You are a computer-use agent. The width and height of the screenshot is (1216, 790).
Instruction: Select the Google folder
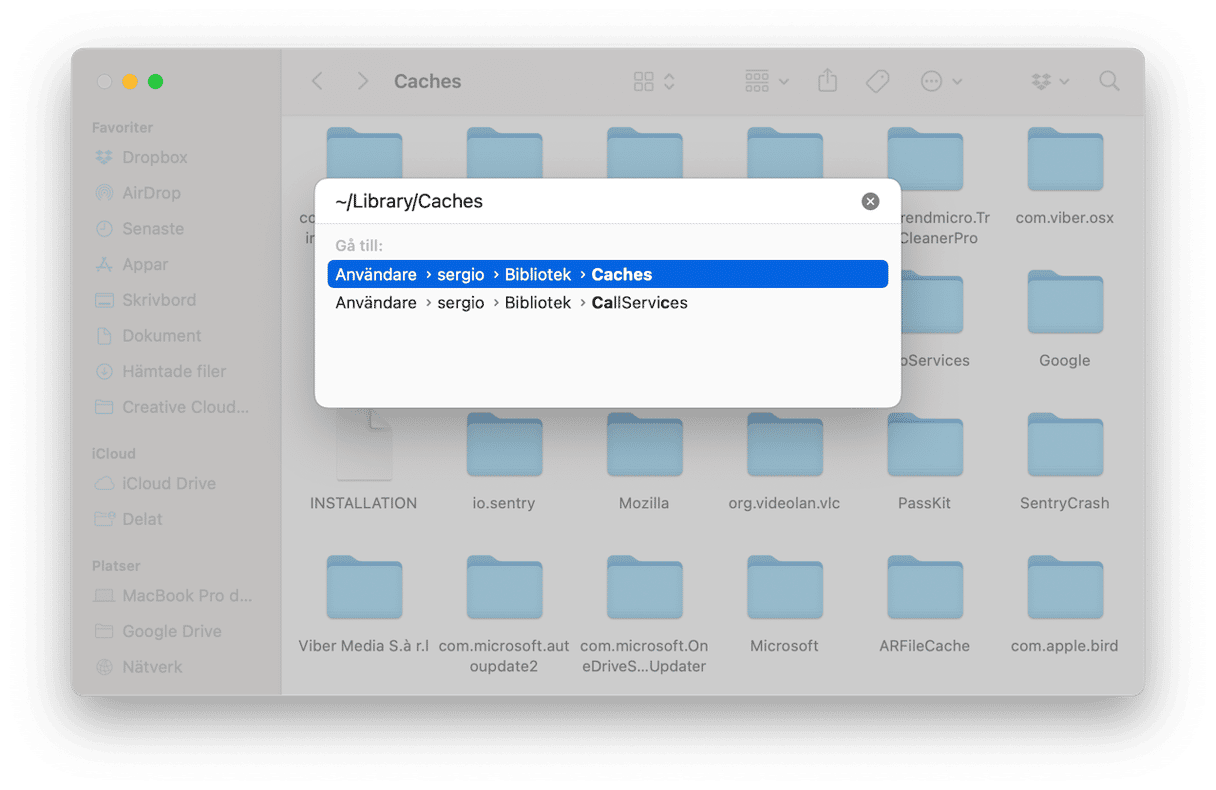1065,318
